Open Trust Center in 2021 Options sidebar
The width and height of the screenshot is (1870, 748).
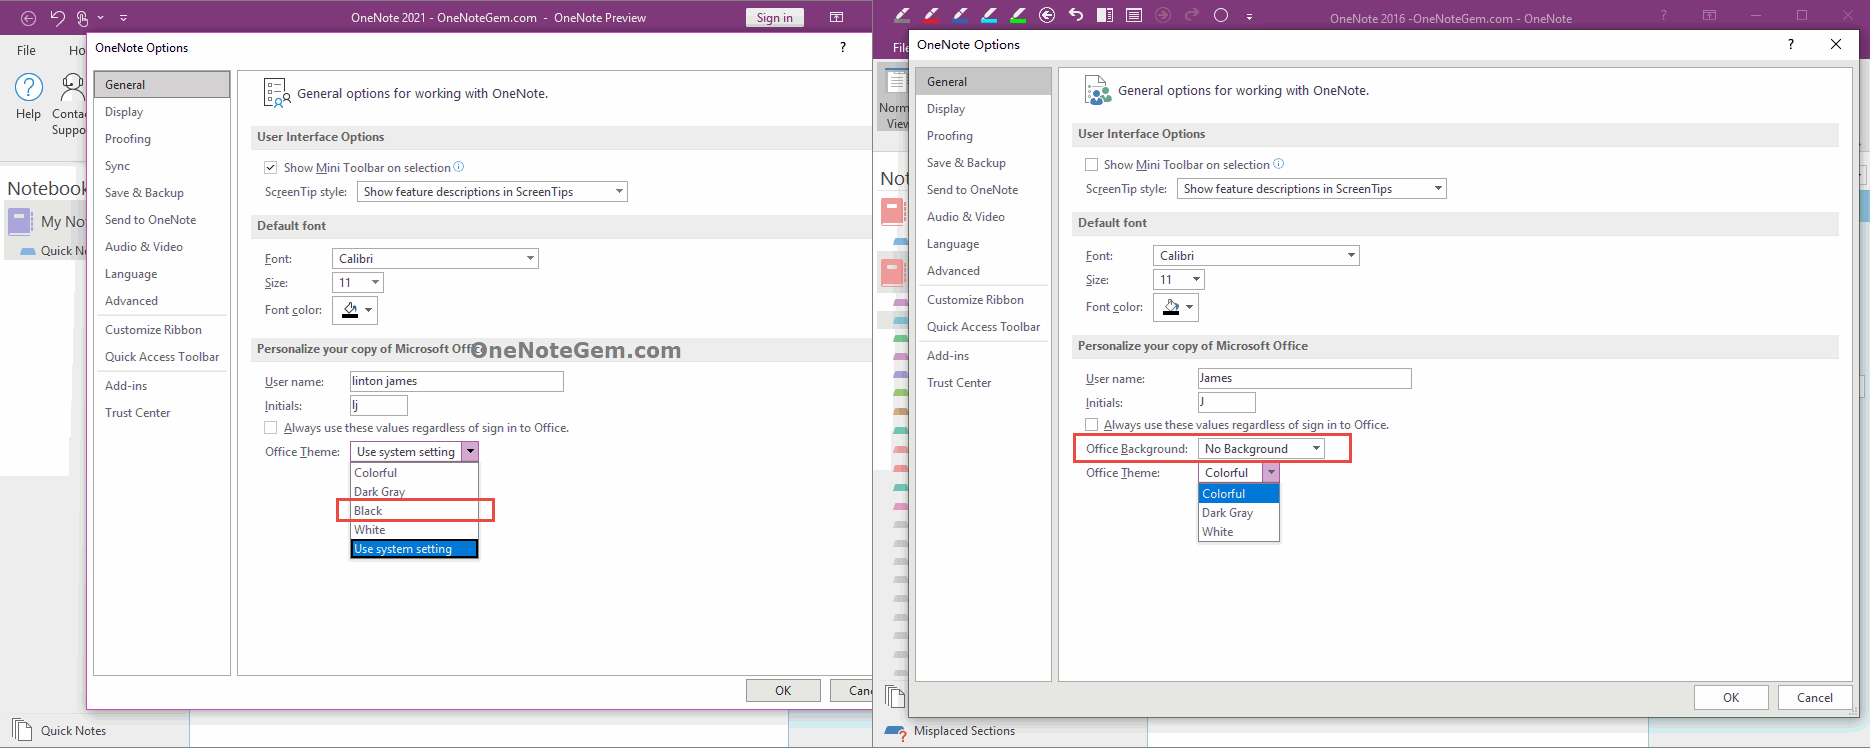161,413
